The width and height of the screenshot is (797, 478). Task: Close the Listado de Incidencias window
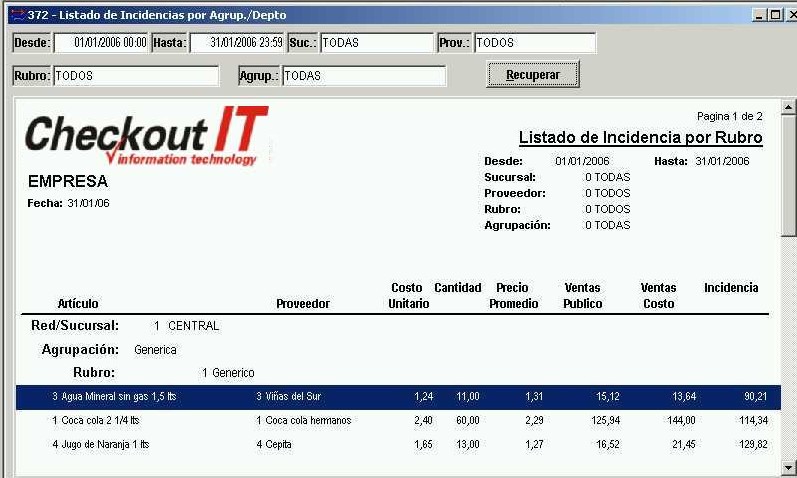pos(787,15)
